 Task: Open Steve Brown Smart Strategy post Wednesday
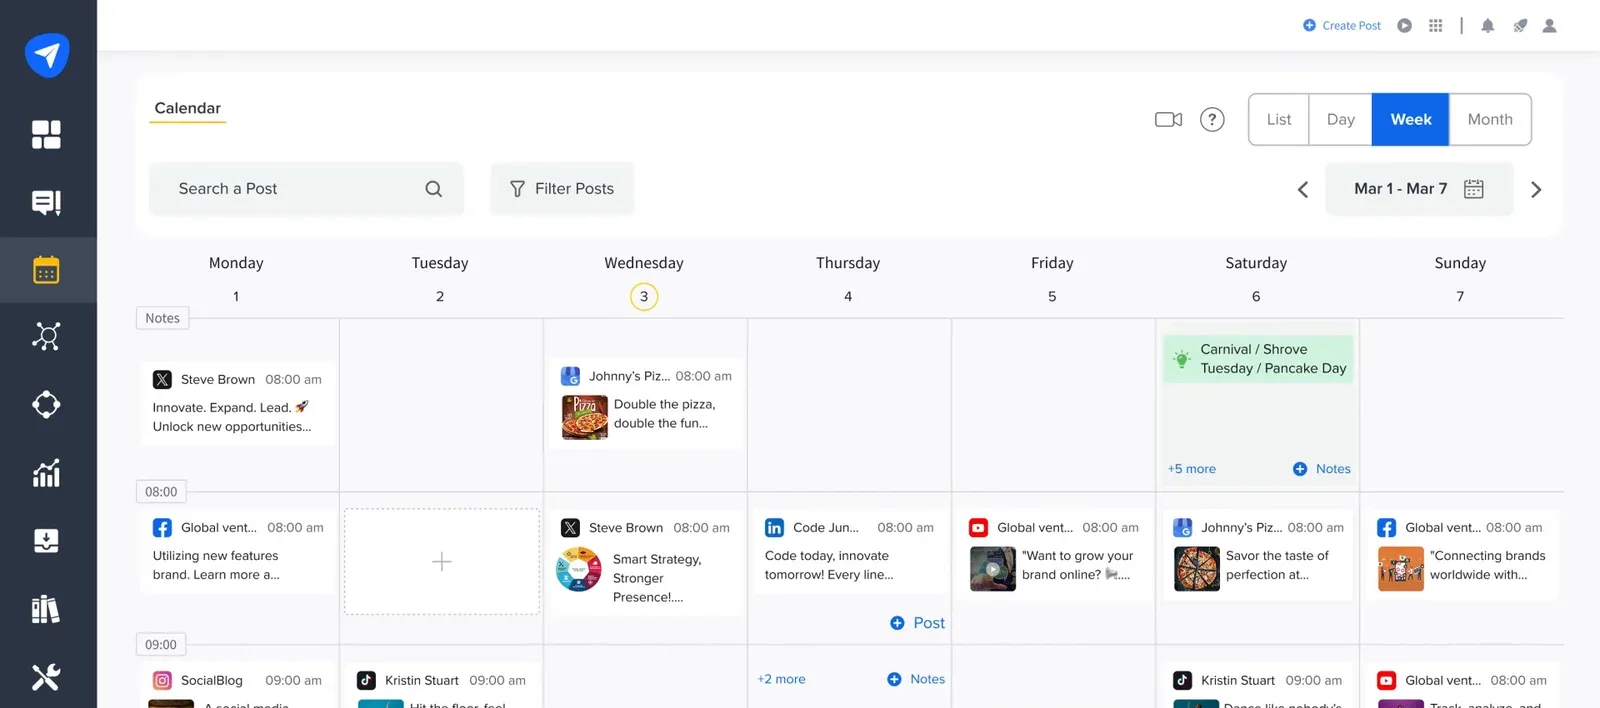tap(646, 561)
